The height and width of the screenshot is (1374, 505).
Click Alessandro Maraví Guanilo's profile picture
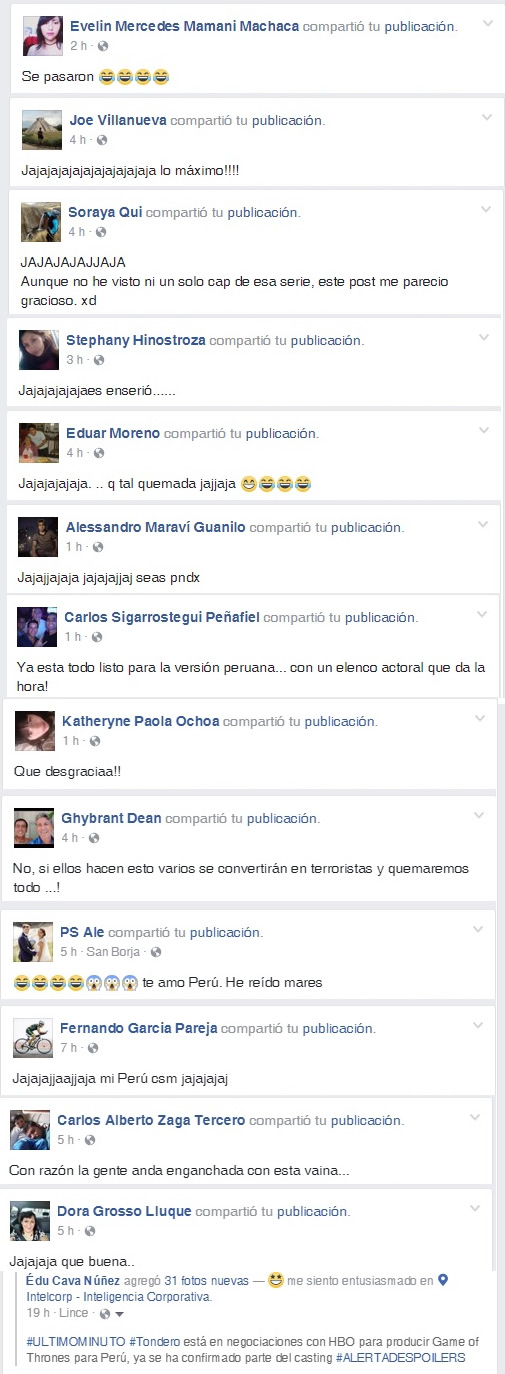tap(38, 537)
